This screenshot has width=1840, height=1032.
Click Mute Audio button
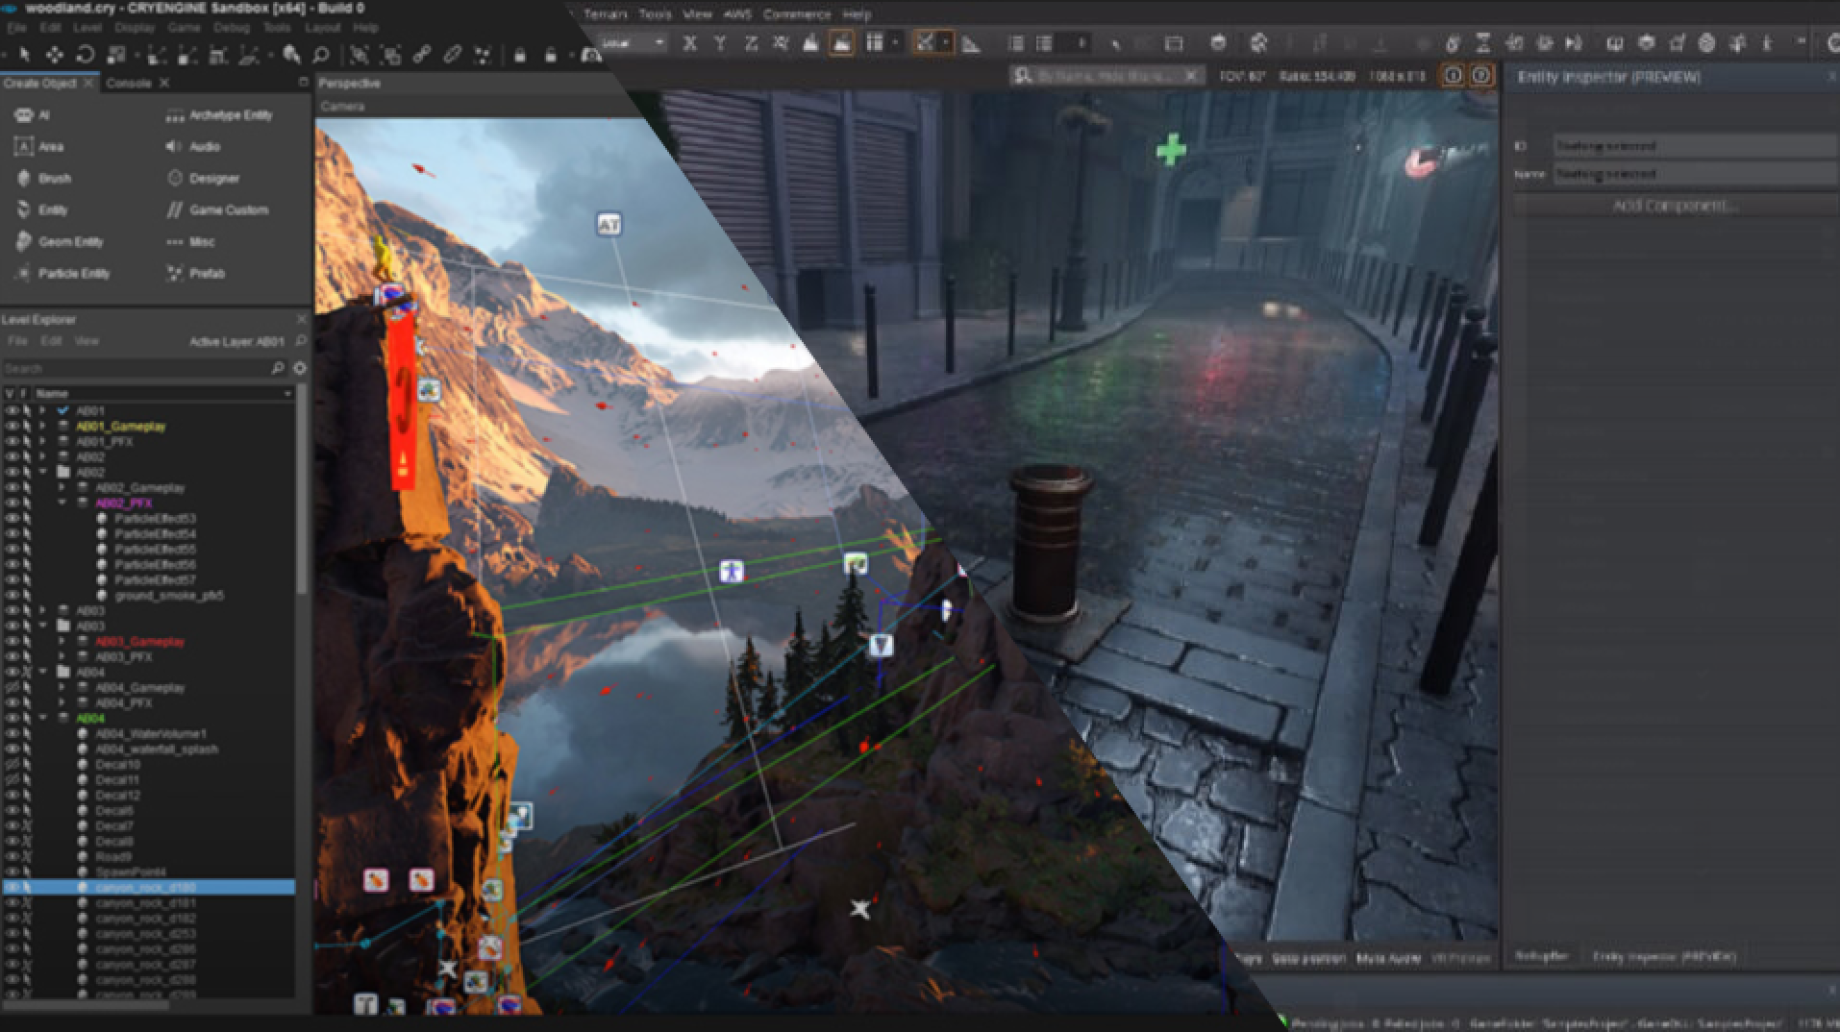coord(1388,958)
